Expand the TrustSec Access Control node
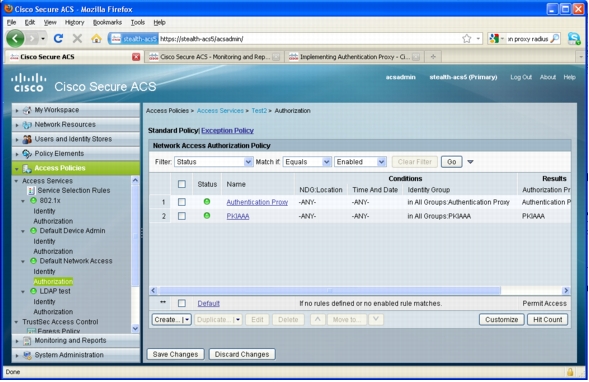The image size is (589, 382). [x=17, y=322]
